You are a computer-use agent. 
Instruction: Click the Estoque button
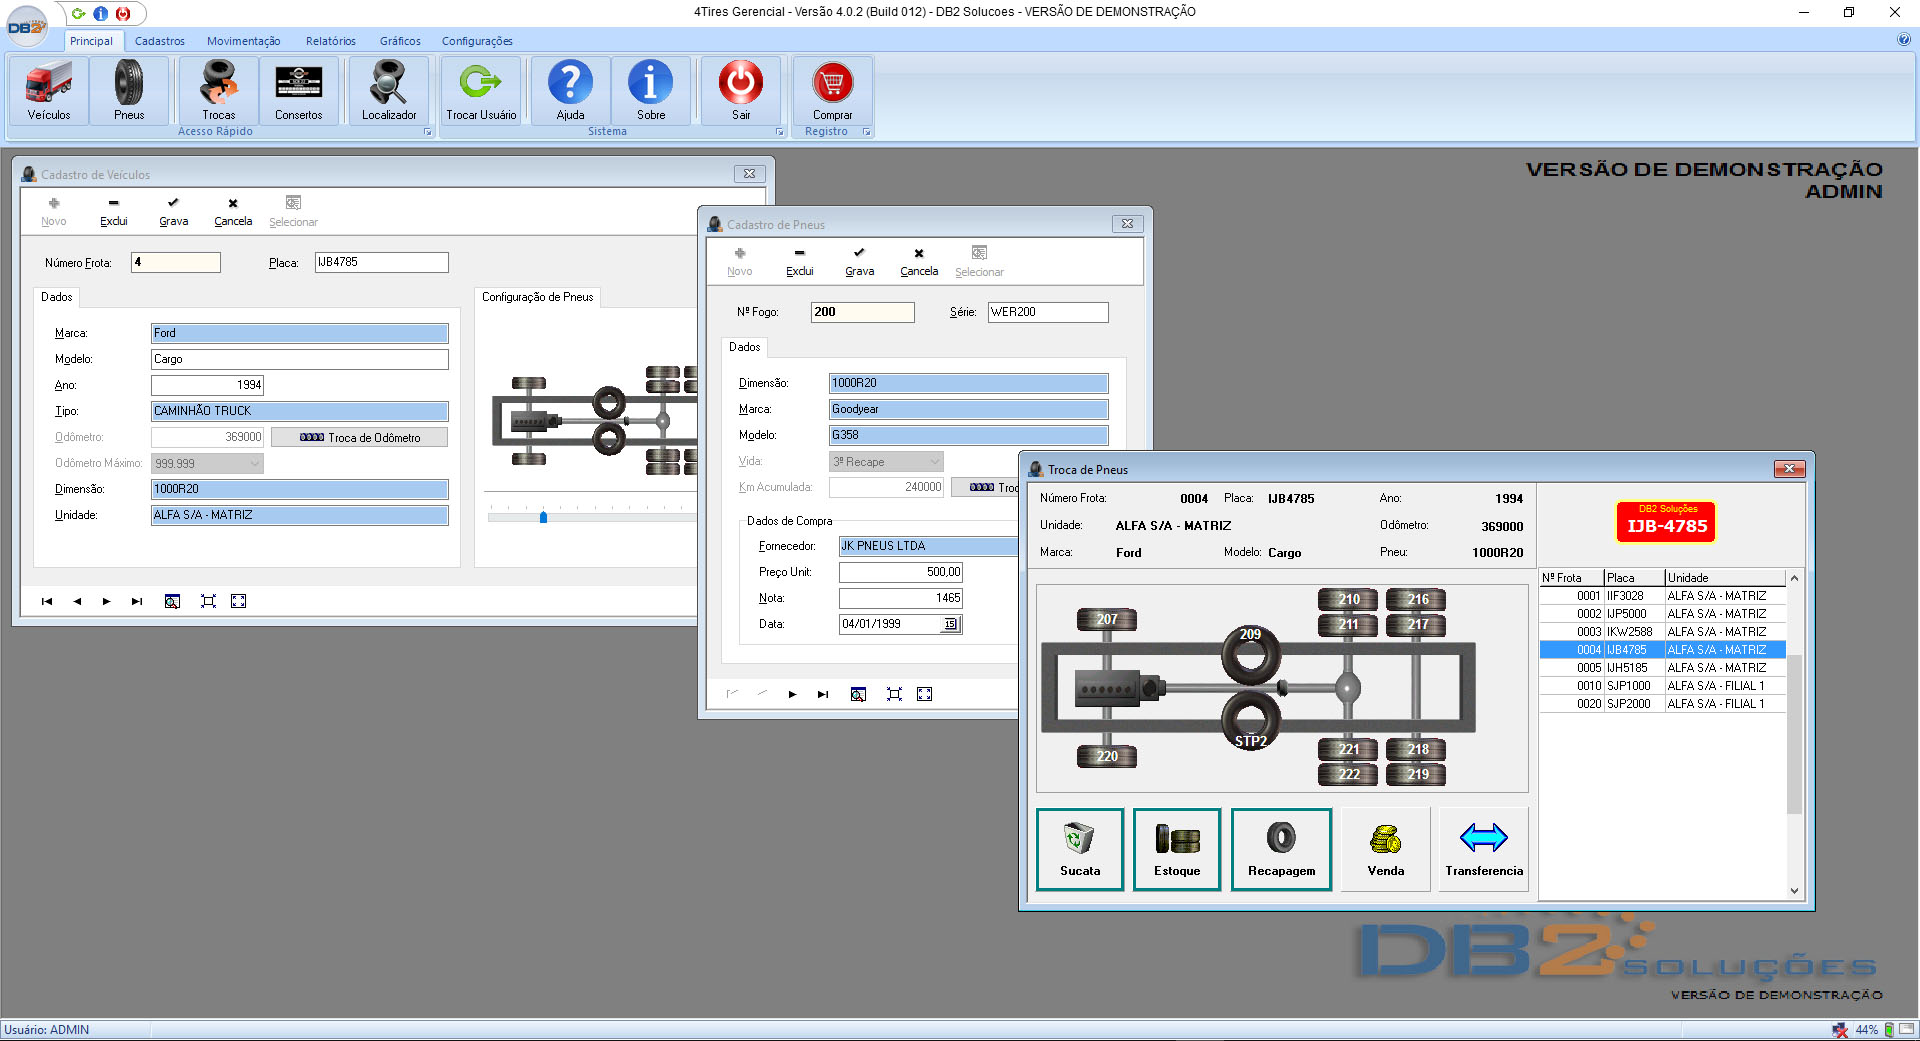[1177, 849]
